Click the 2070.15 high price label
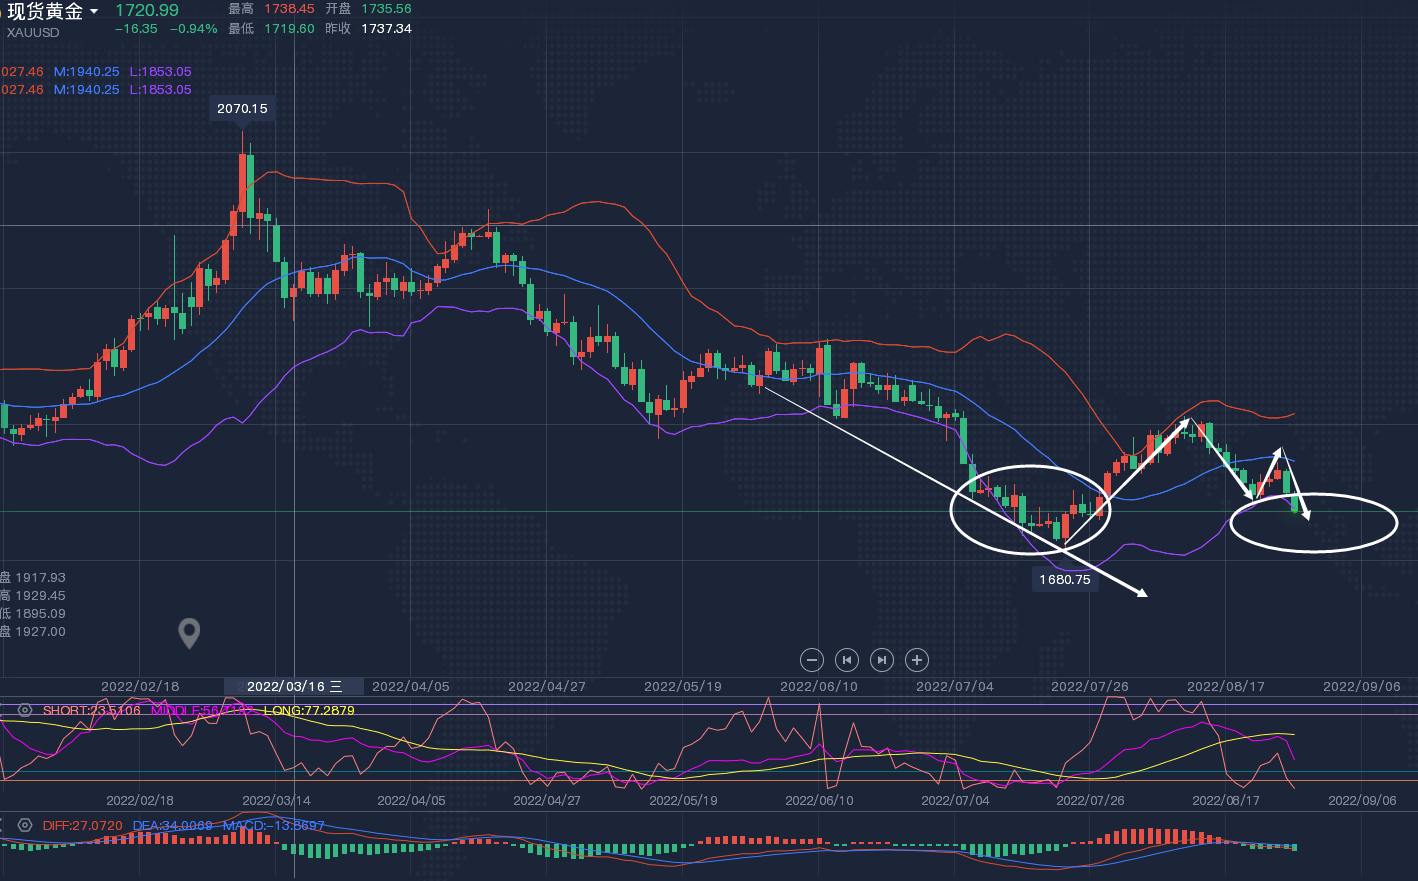This screenshot has width=1418, height=881. pos(242,108)
